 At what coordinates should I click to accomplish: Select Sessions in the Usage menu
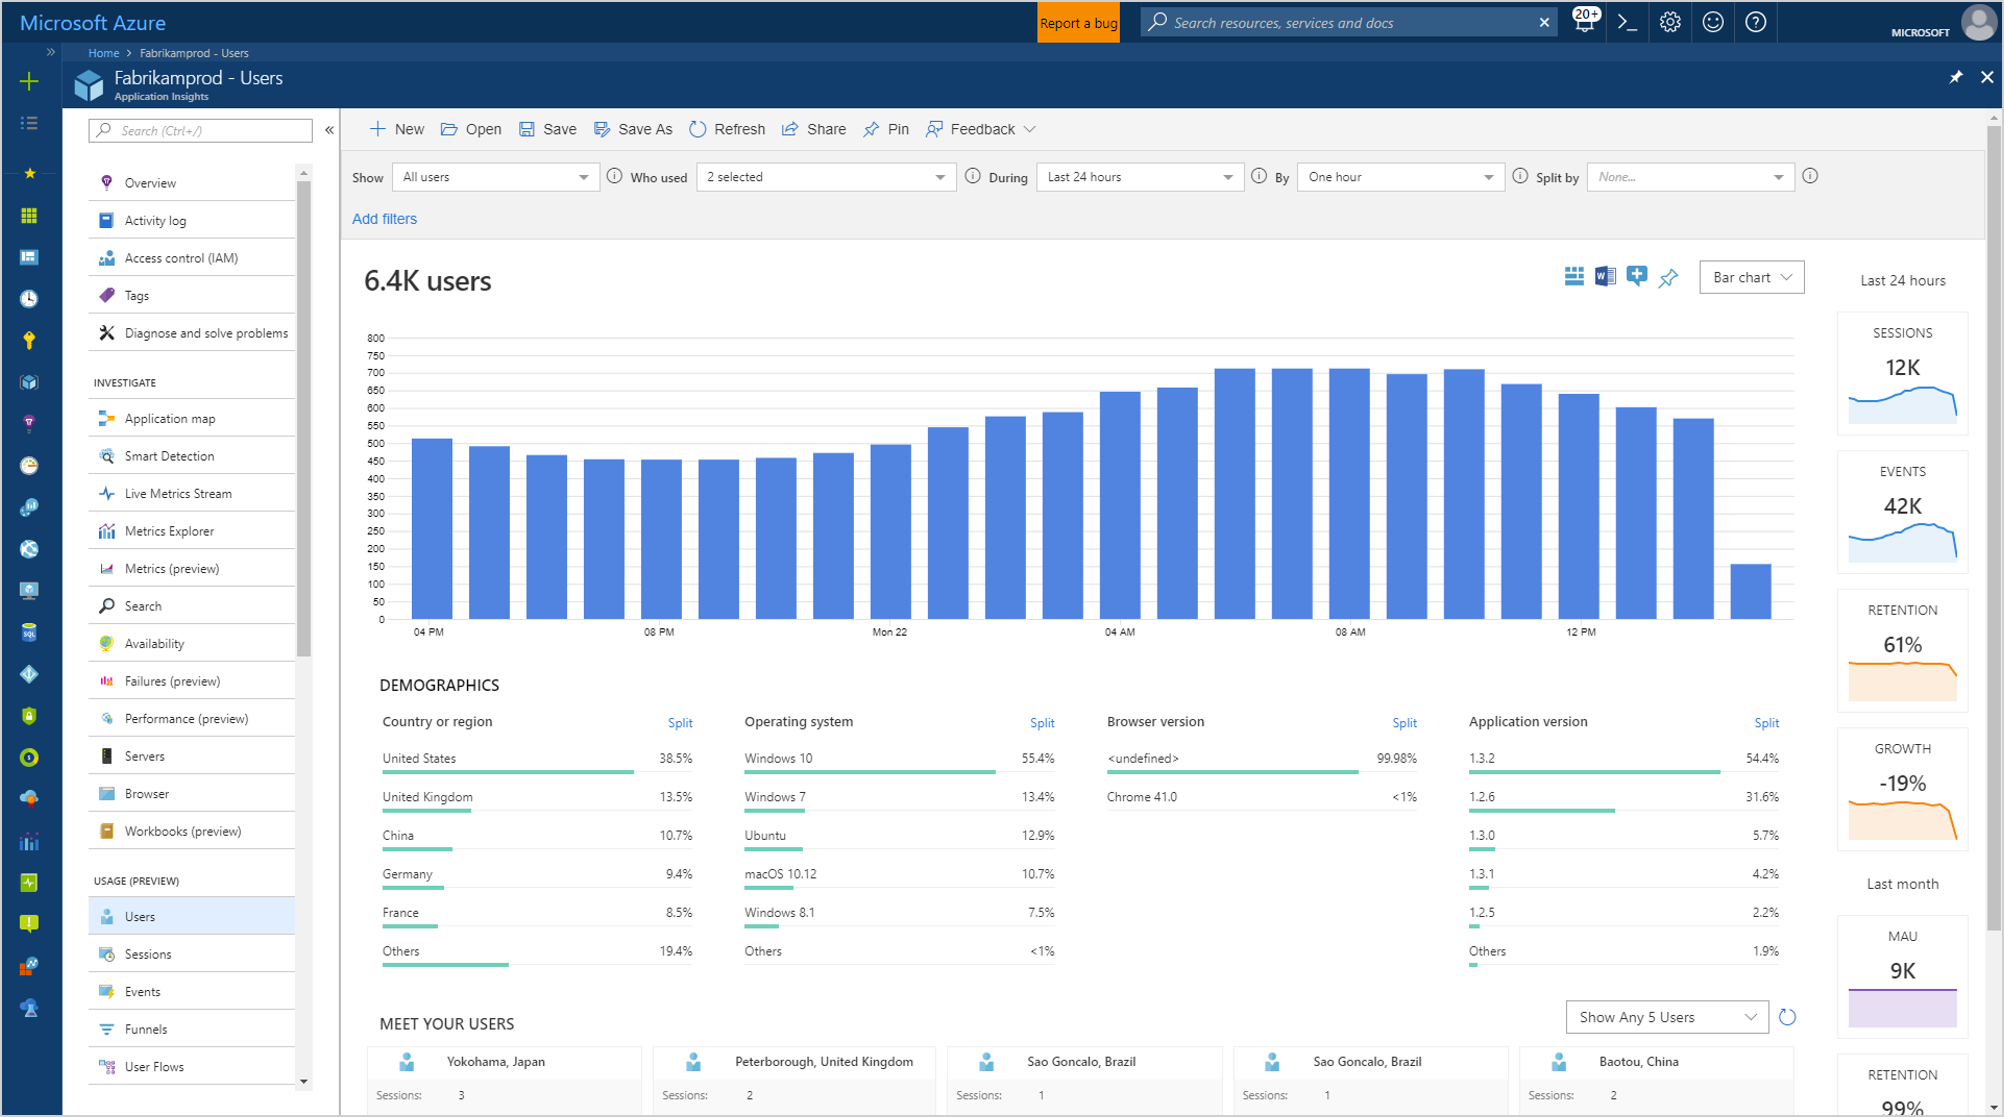(x=148, y=954)
